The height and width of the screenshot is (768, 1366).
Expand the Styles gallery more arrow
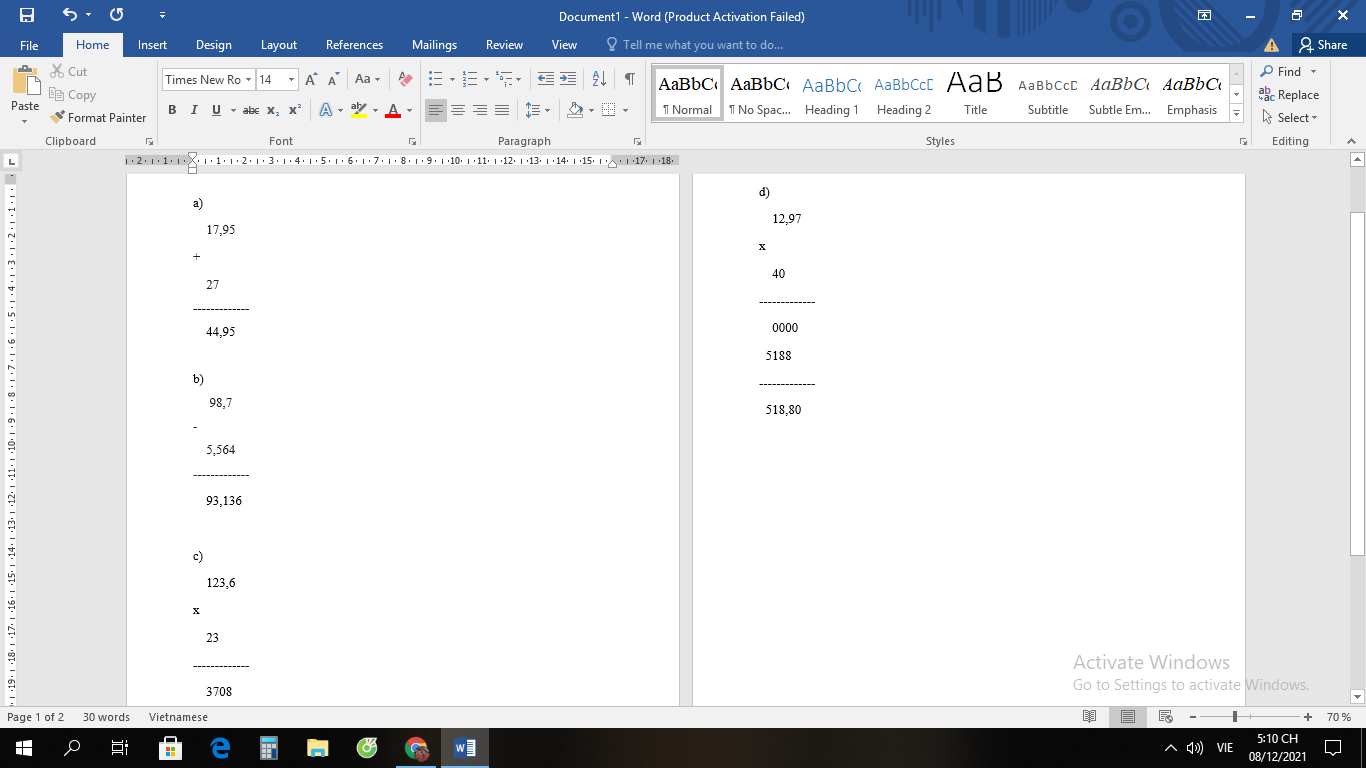tap(1237, 115)
